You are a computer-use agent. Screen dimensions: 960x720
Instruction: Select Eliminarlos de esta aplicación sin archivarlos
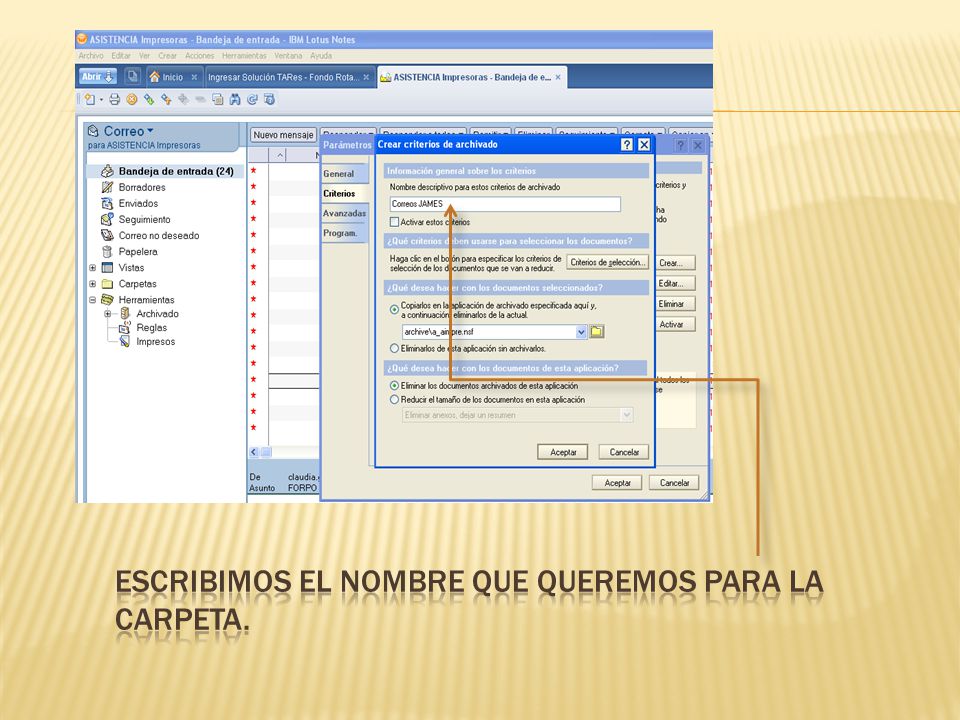[x=394, y=348]
